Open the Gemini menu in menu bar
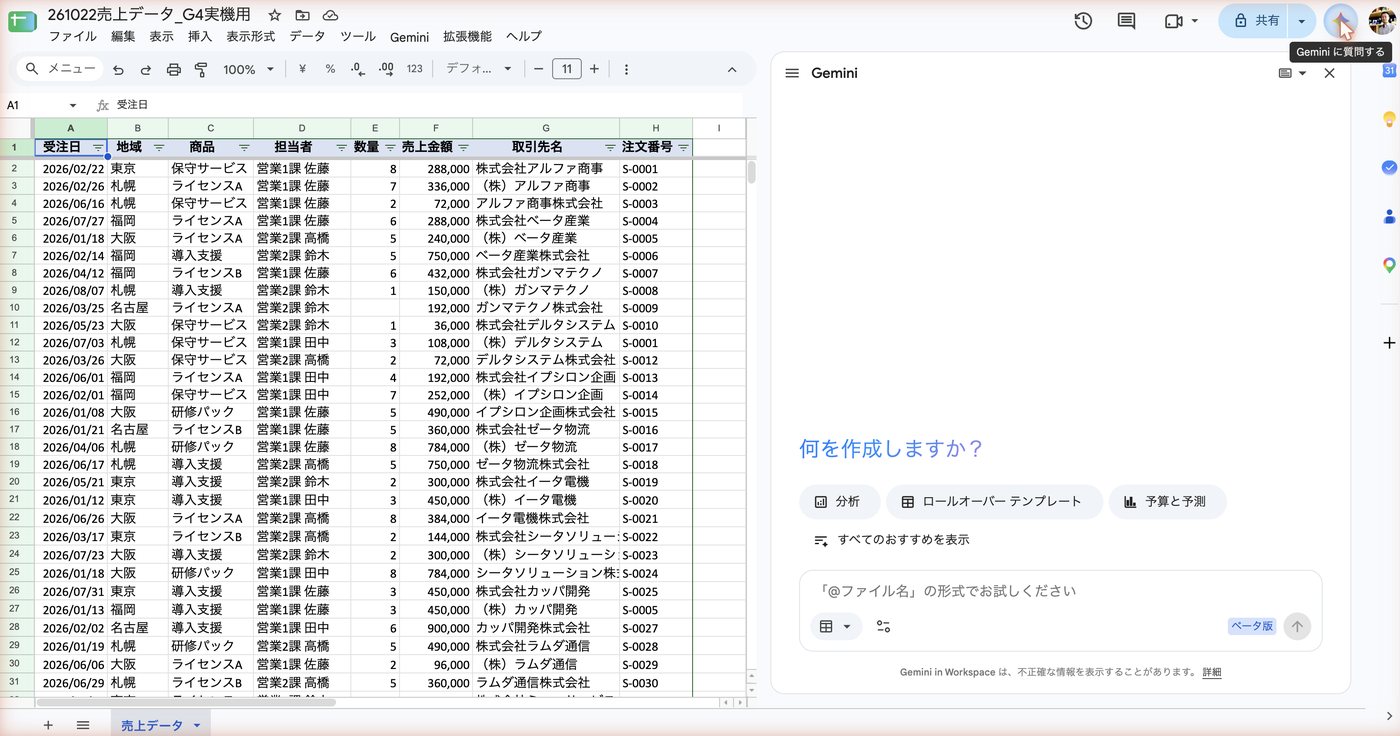Image resolution: width=1400 pixels, height=736 pixels. 409,37
